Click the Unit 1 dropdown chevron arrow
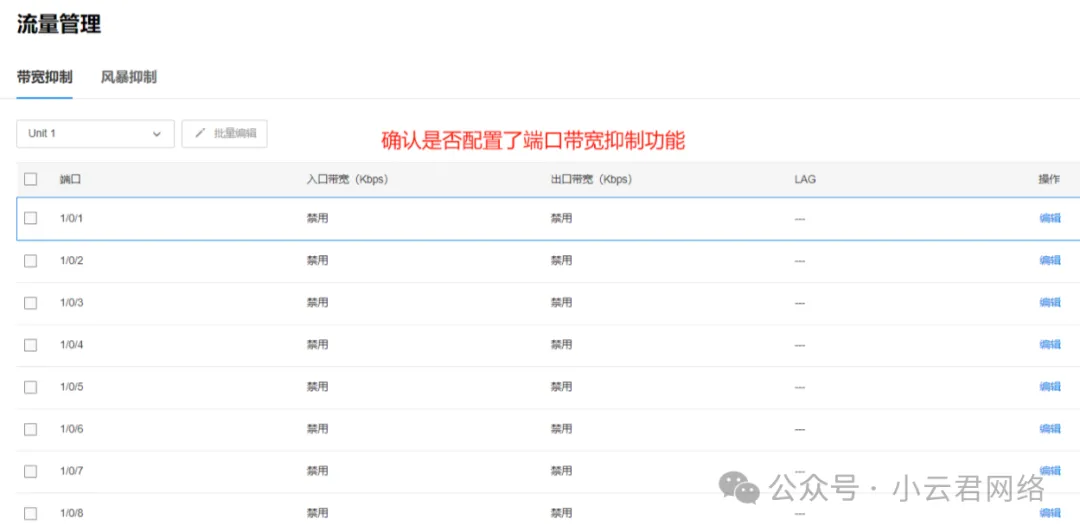The height and width of the screenshot is (532, 1080). tap(157, 134)
